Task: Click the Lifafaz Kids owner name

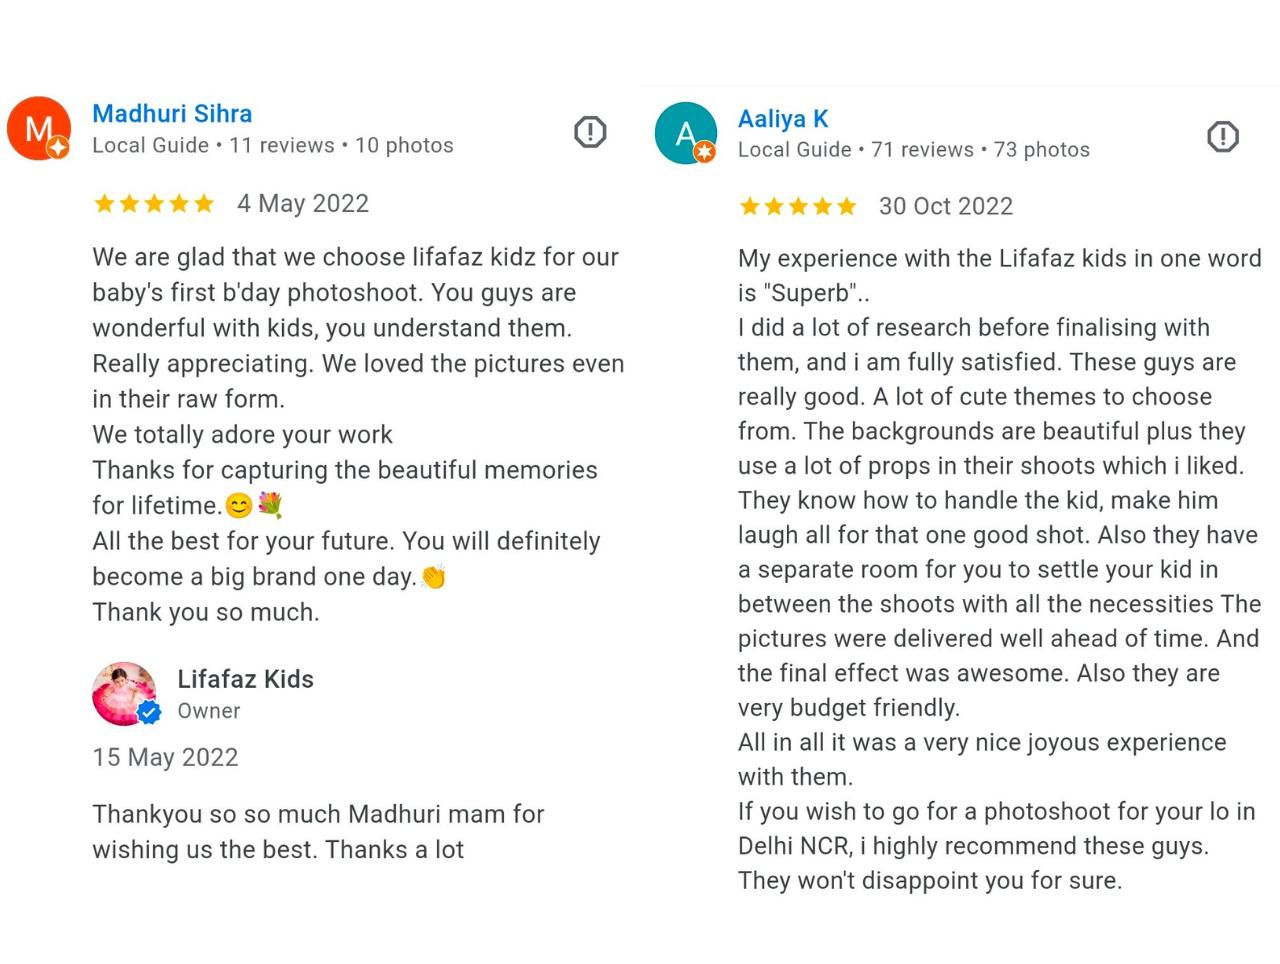Action: (x=245, y=679)
